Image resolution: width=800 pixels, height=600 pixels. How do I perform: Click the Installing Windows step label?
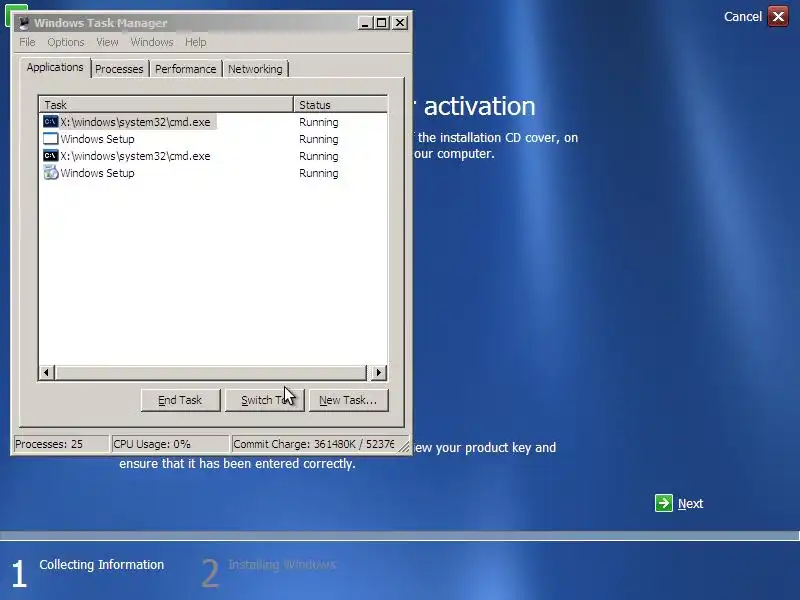point(282,565)
